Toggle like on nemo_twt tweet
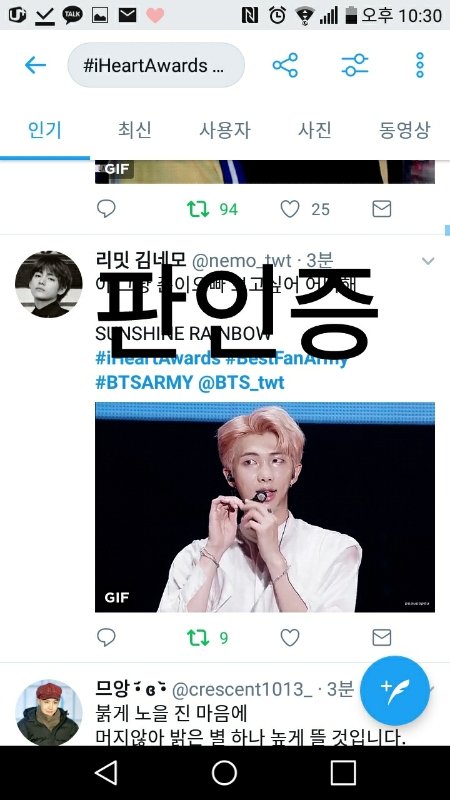Screen dimensions: 450x800 (290, 637)
